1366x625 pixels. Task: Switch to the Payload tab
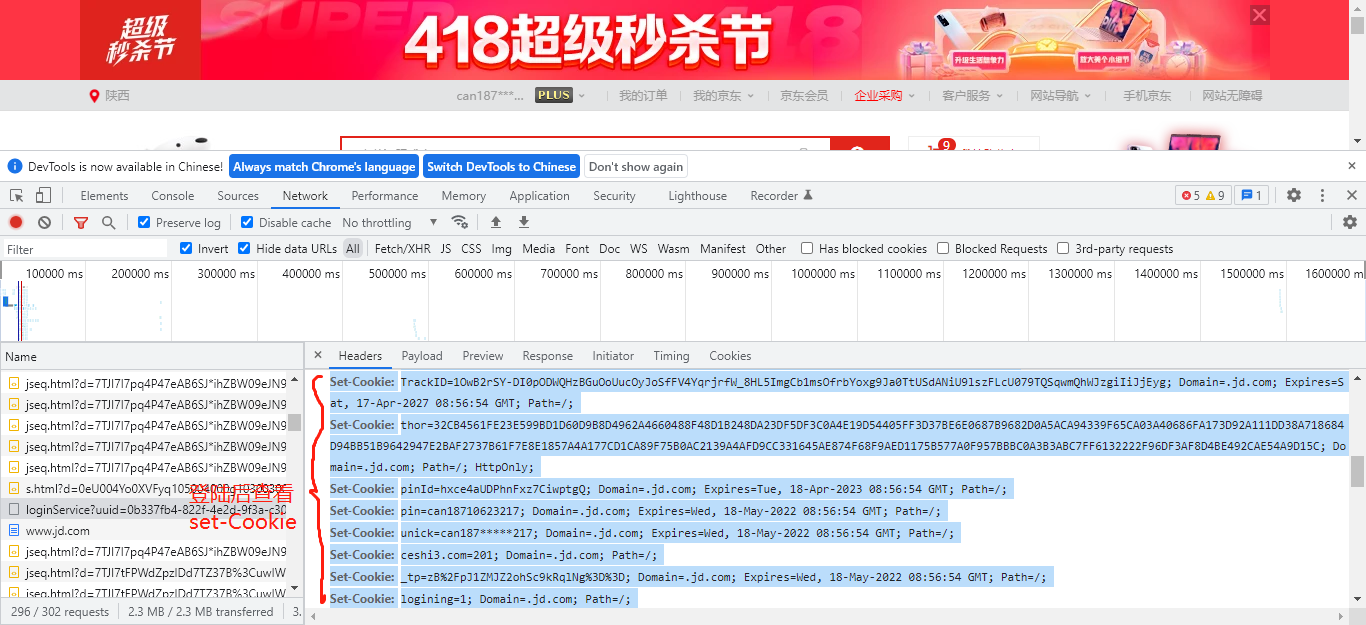click(422, 355)
